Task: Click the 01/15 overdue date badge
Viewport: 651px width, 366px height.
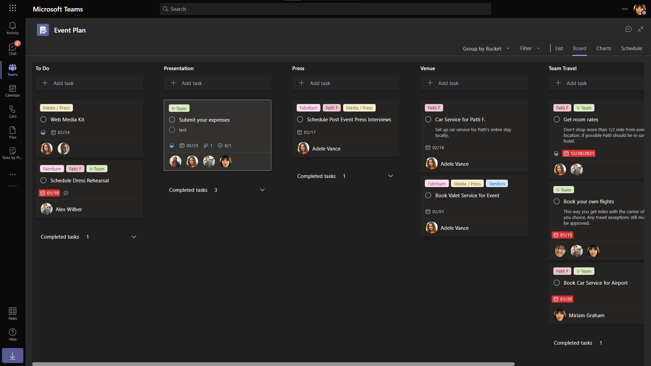Action: click(x=563, y=235)
